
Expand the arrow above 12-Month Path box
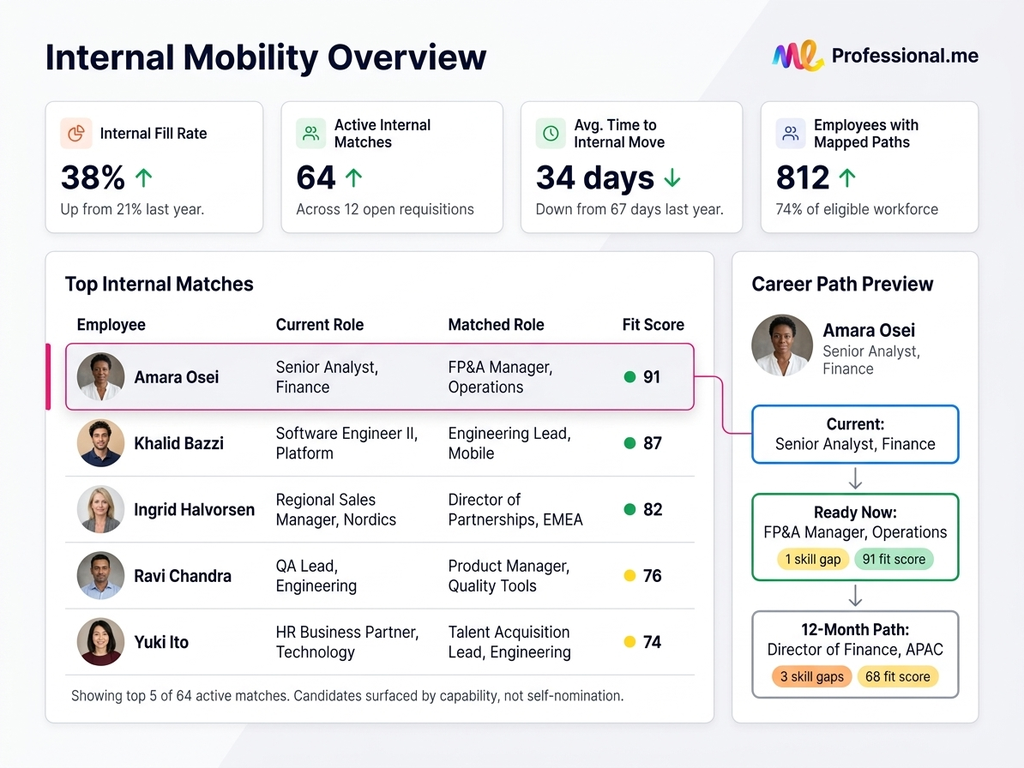tap(855, 596)
